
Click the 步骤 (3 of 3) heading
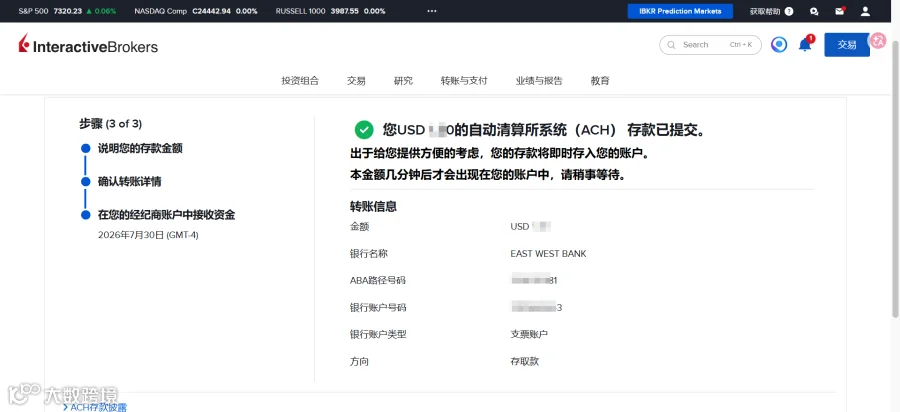111,123
